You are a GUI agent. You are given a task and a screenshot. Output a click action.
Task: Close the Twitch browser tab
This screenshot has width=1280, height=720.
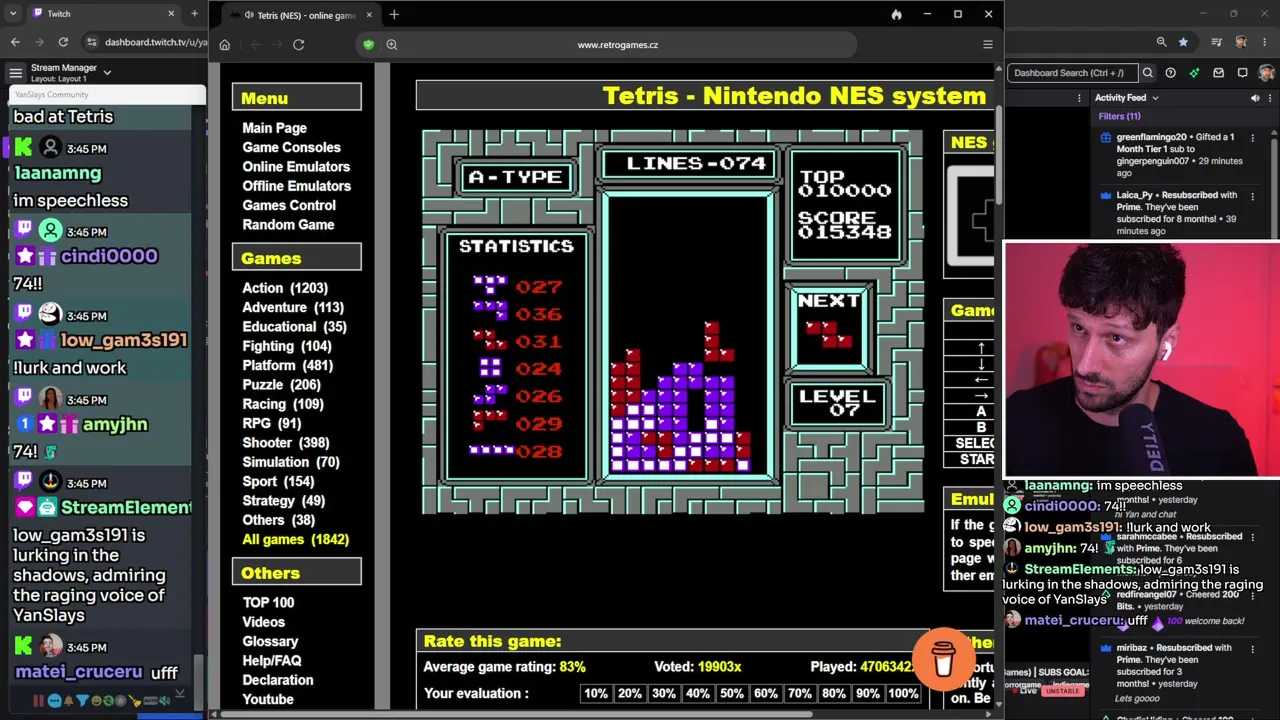(171, 14)
